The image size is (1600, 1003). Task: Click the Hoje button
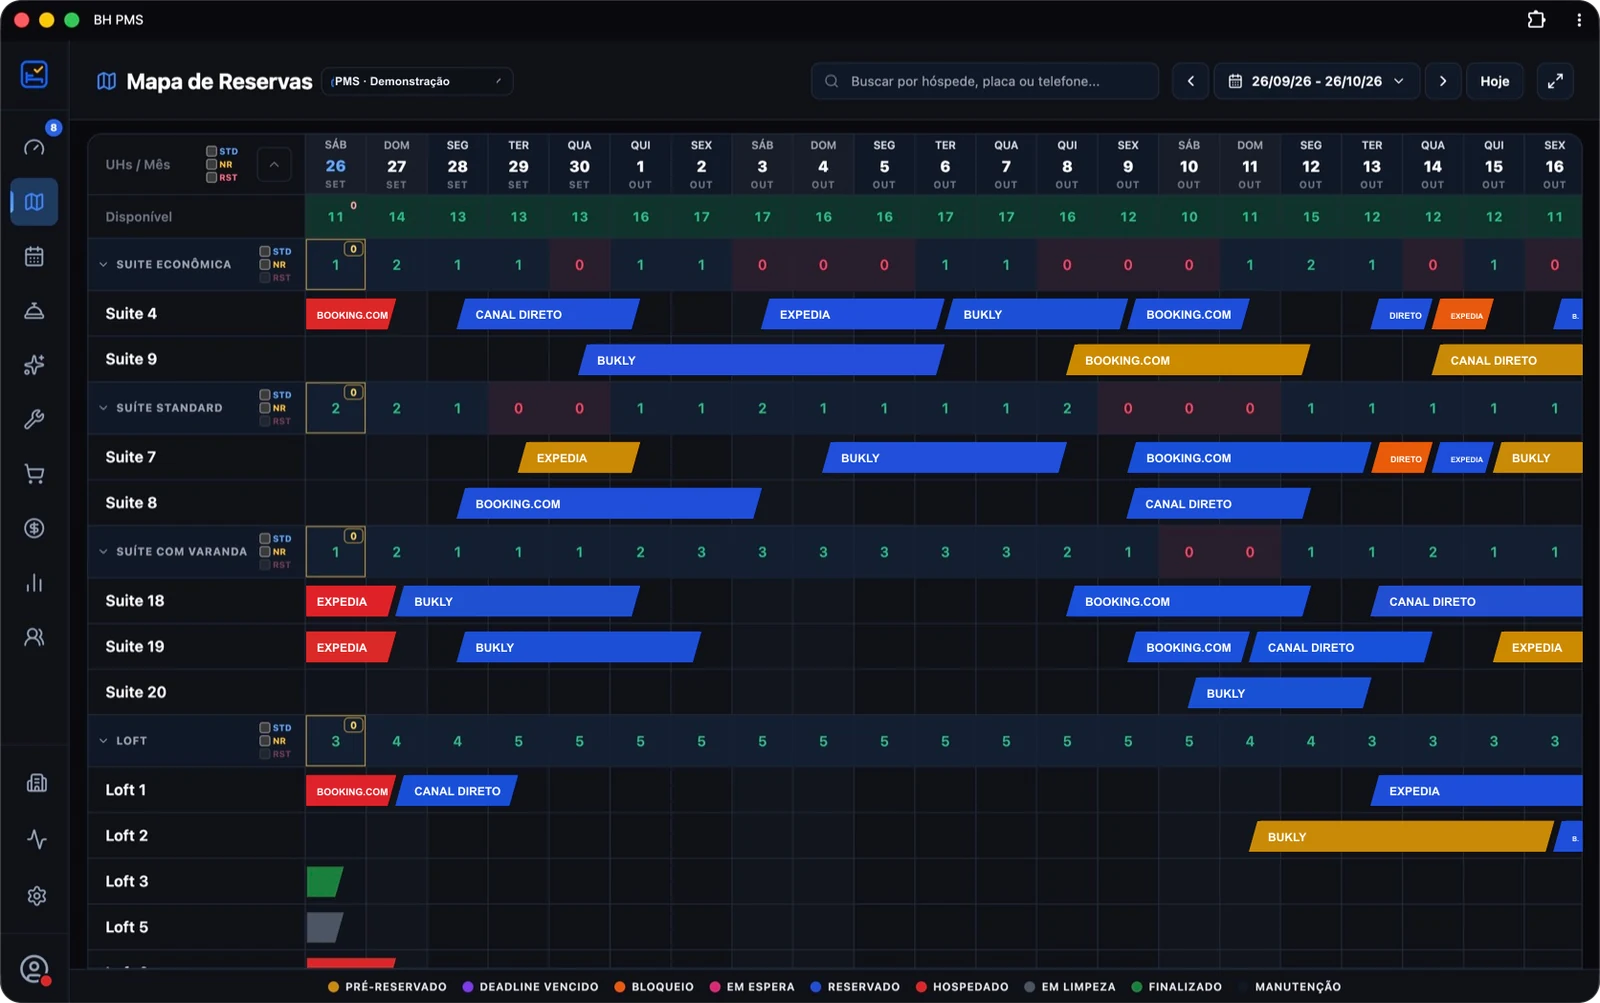(x=1495, y=81)
